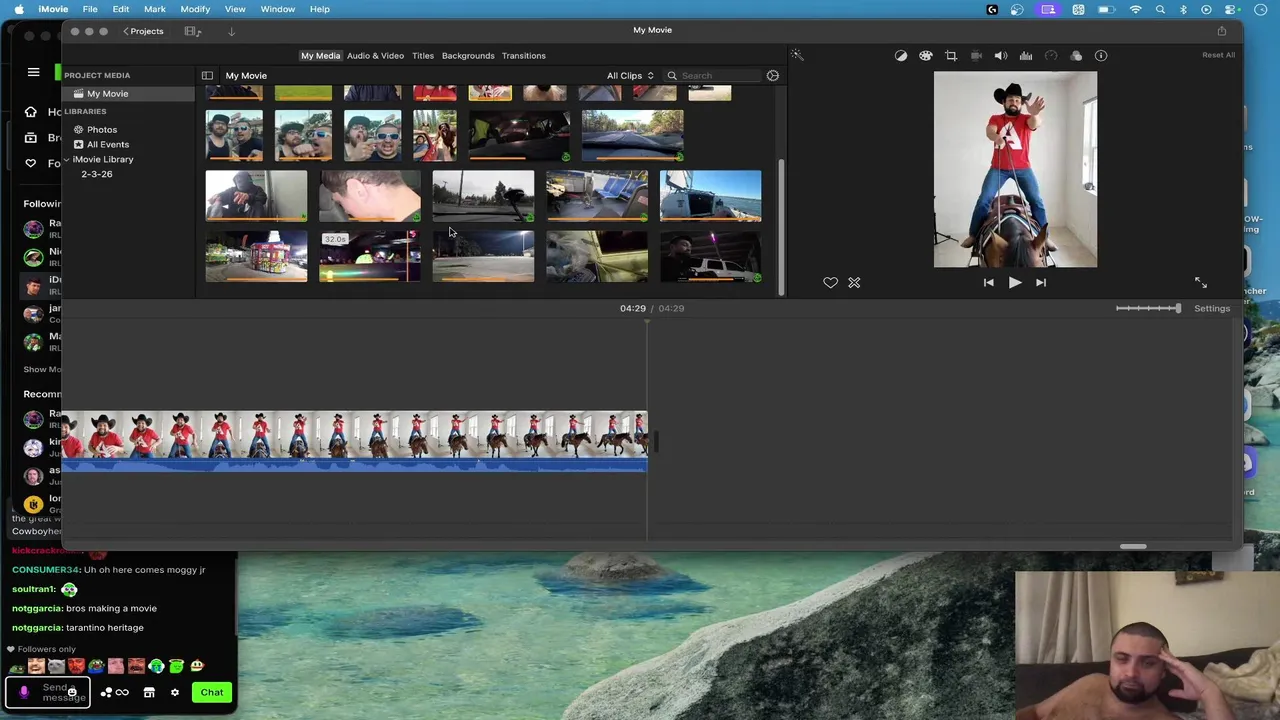The height and width of the screenshot is (720, 1280).
Task: Select the cowboy clip in the timeline
Action: 355,441
